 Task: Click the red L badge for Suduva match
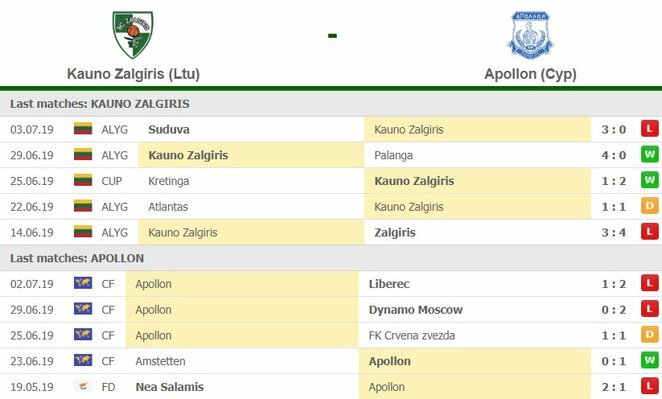(x=650, y=129)
